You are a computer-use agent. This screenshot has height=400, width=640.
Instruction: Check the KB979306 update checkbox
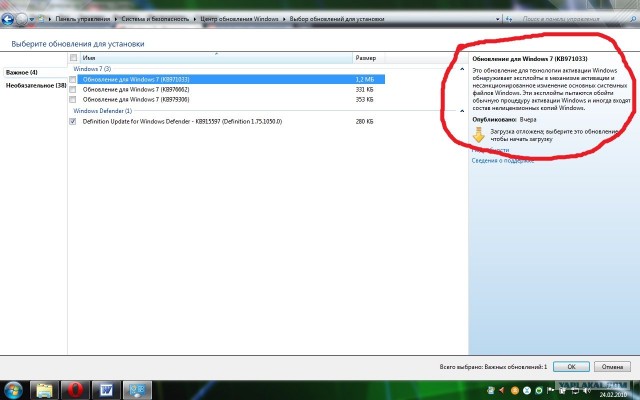coord(73,100)
